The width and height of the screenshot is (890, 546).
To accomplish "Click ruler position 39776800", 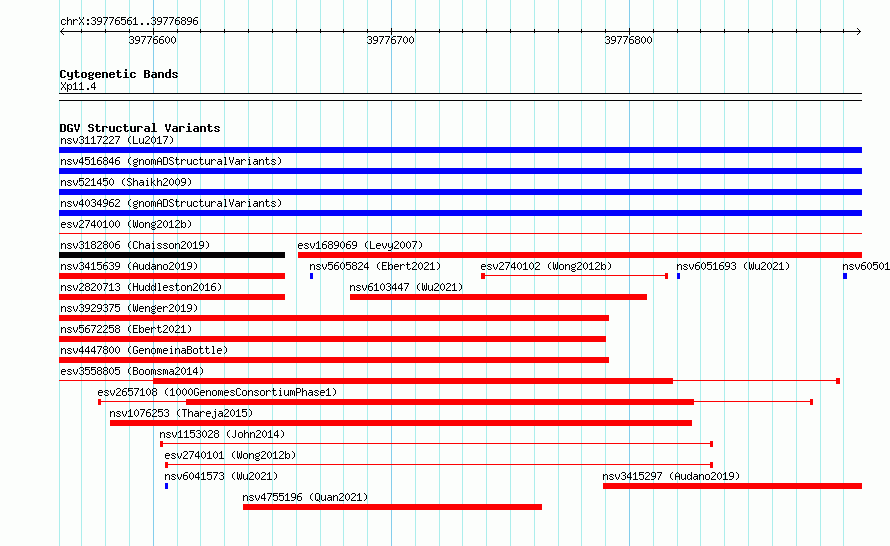I will [628, 40].
